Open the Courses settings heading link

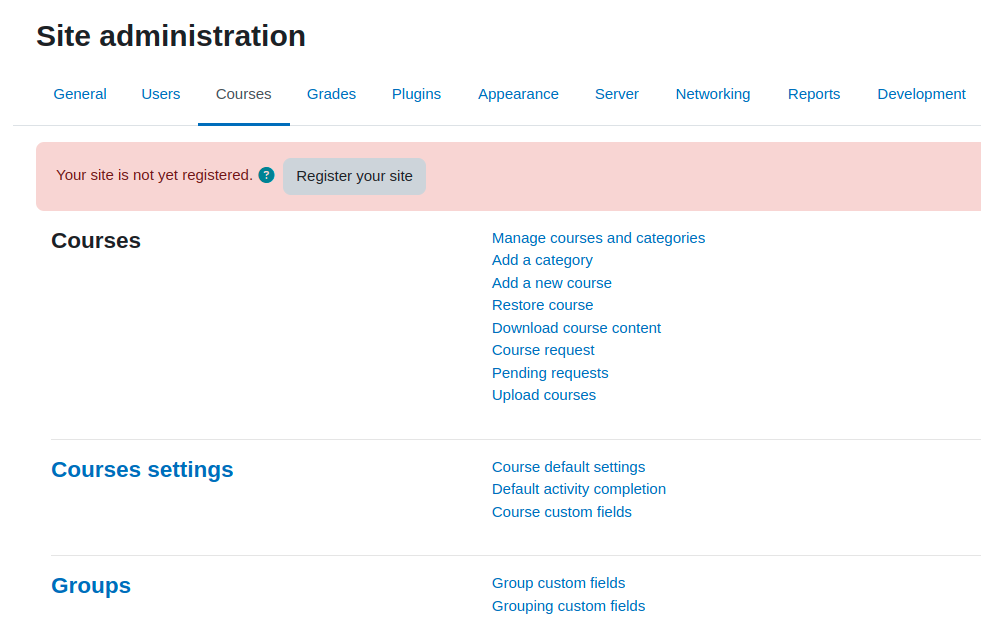(142, 469)
